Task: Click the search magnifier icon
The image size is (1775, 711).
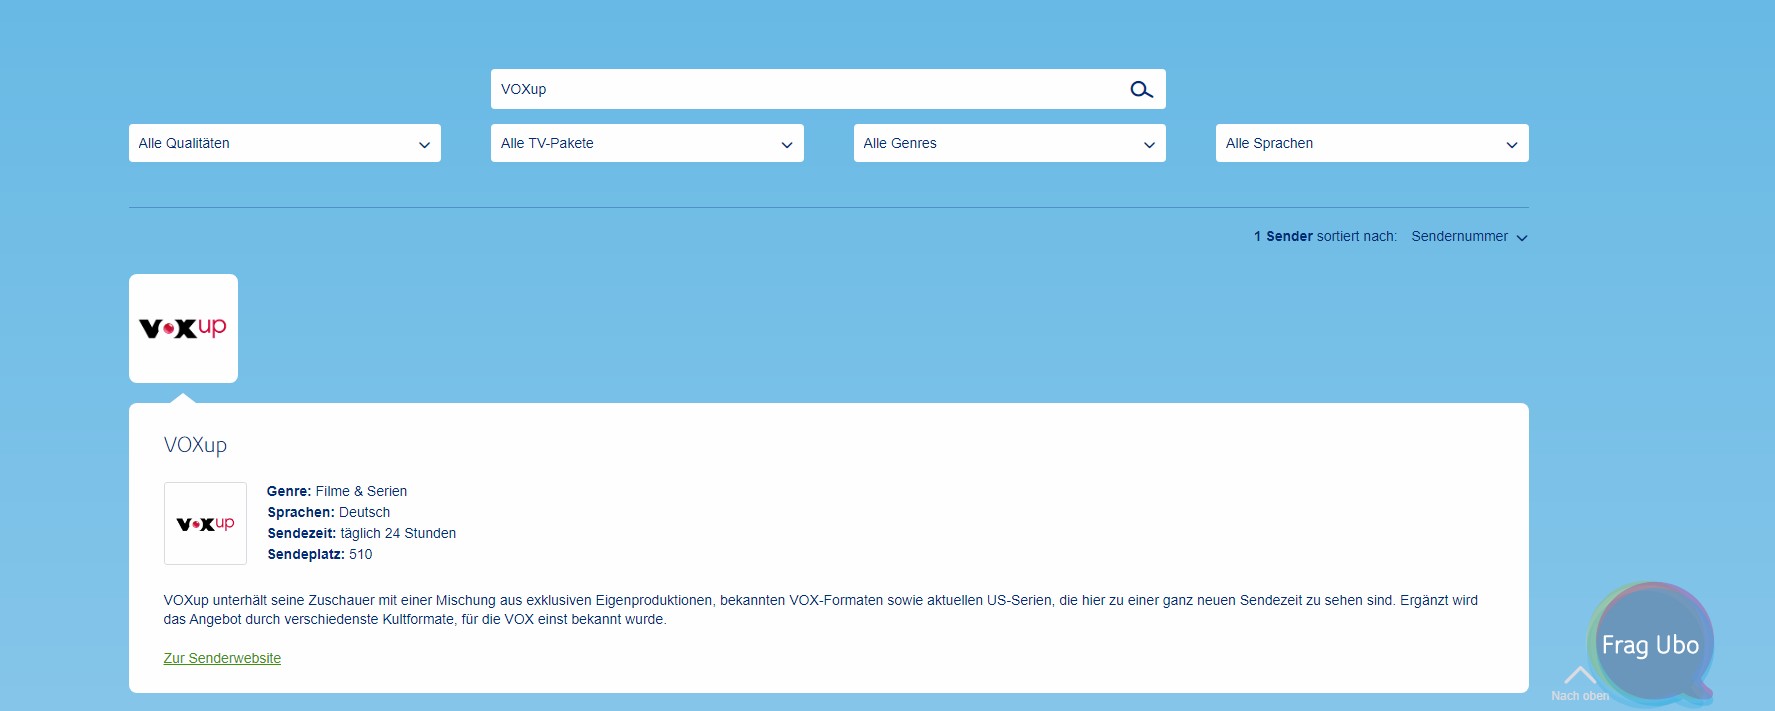Action: pyautogui.click(x=1141, y=90)
